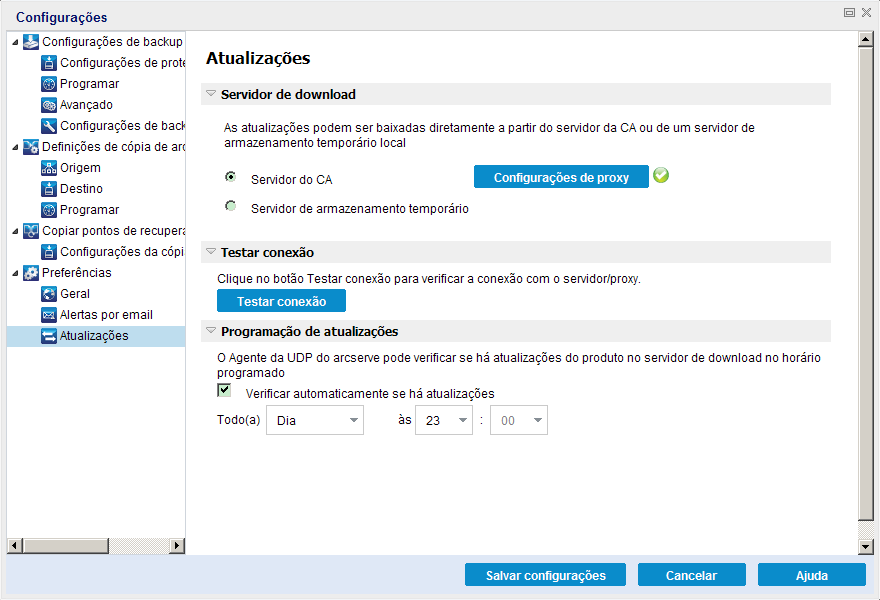Click the Preferências gear icon
The width and height of the screenshot is (880, 600).
point(31,273)
